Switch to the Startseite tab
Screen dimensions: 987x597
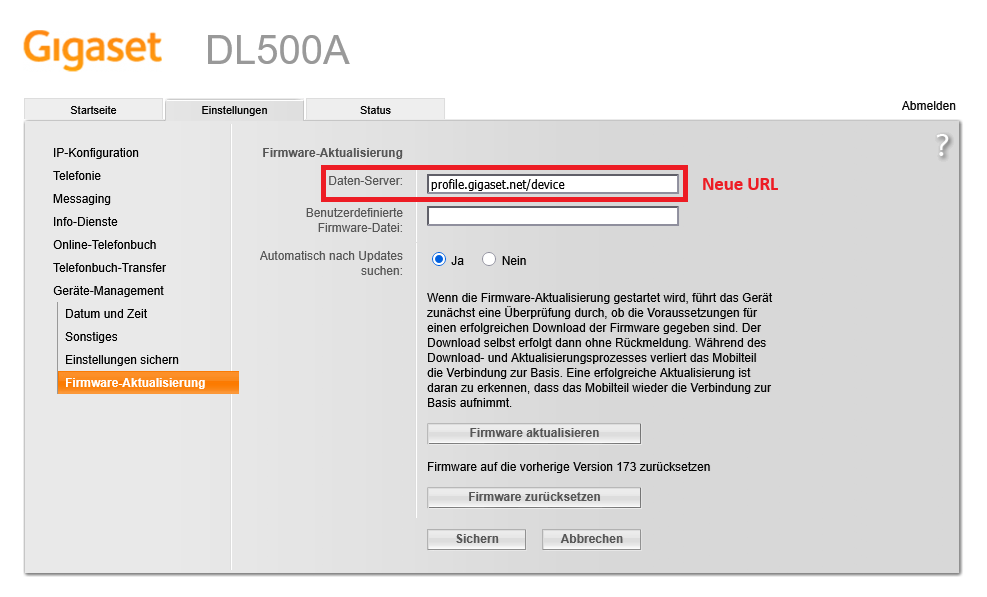94,110
